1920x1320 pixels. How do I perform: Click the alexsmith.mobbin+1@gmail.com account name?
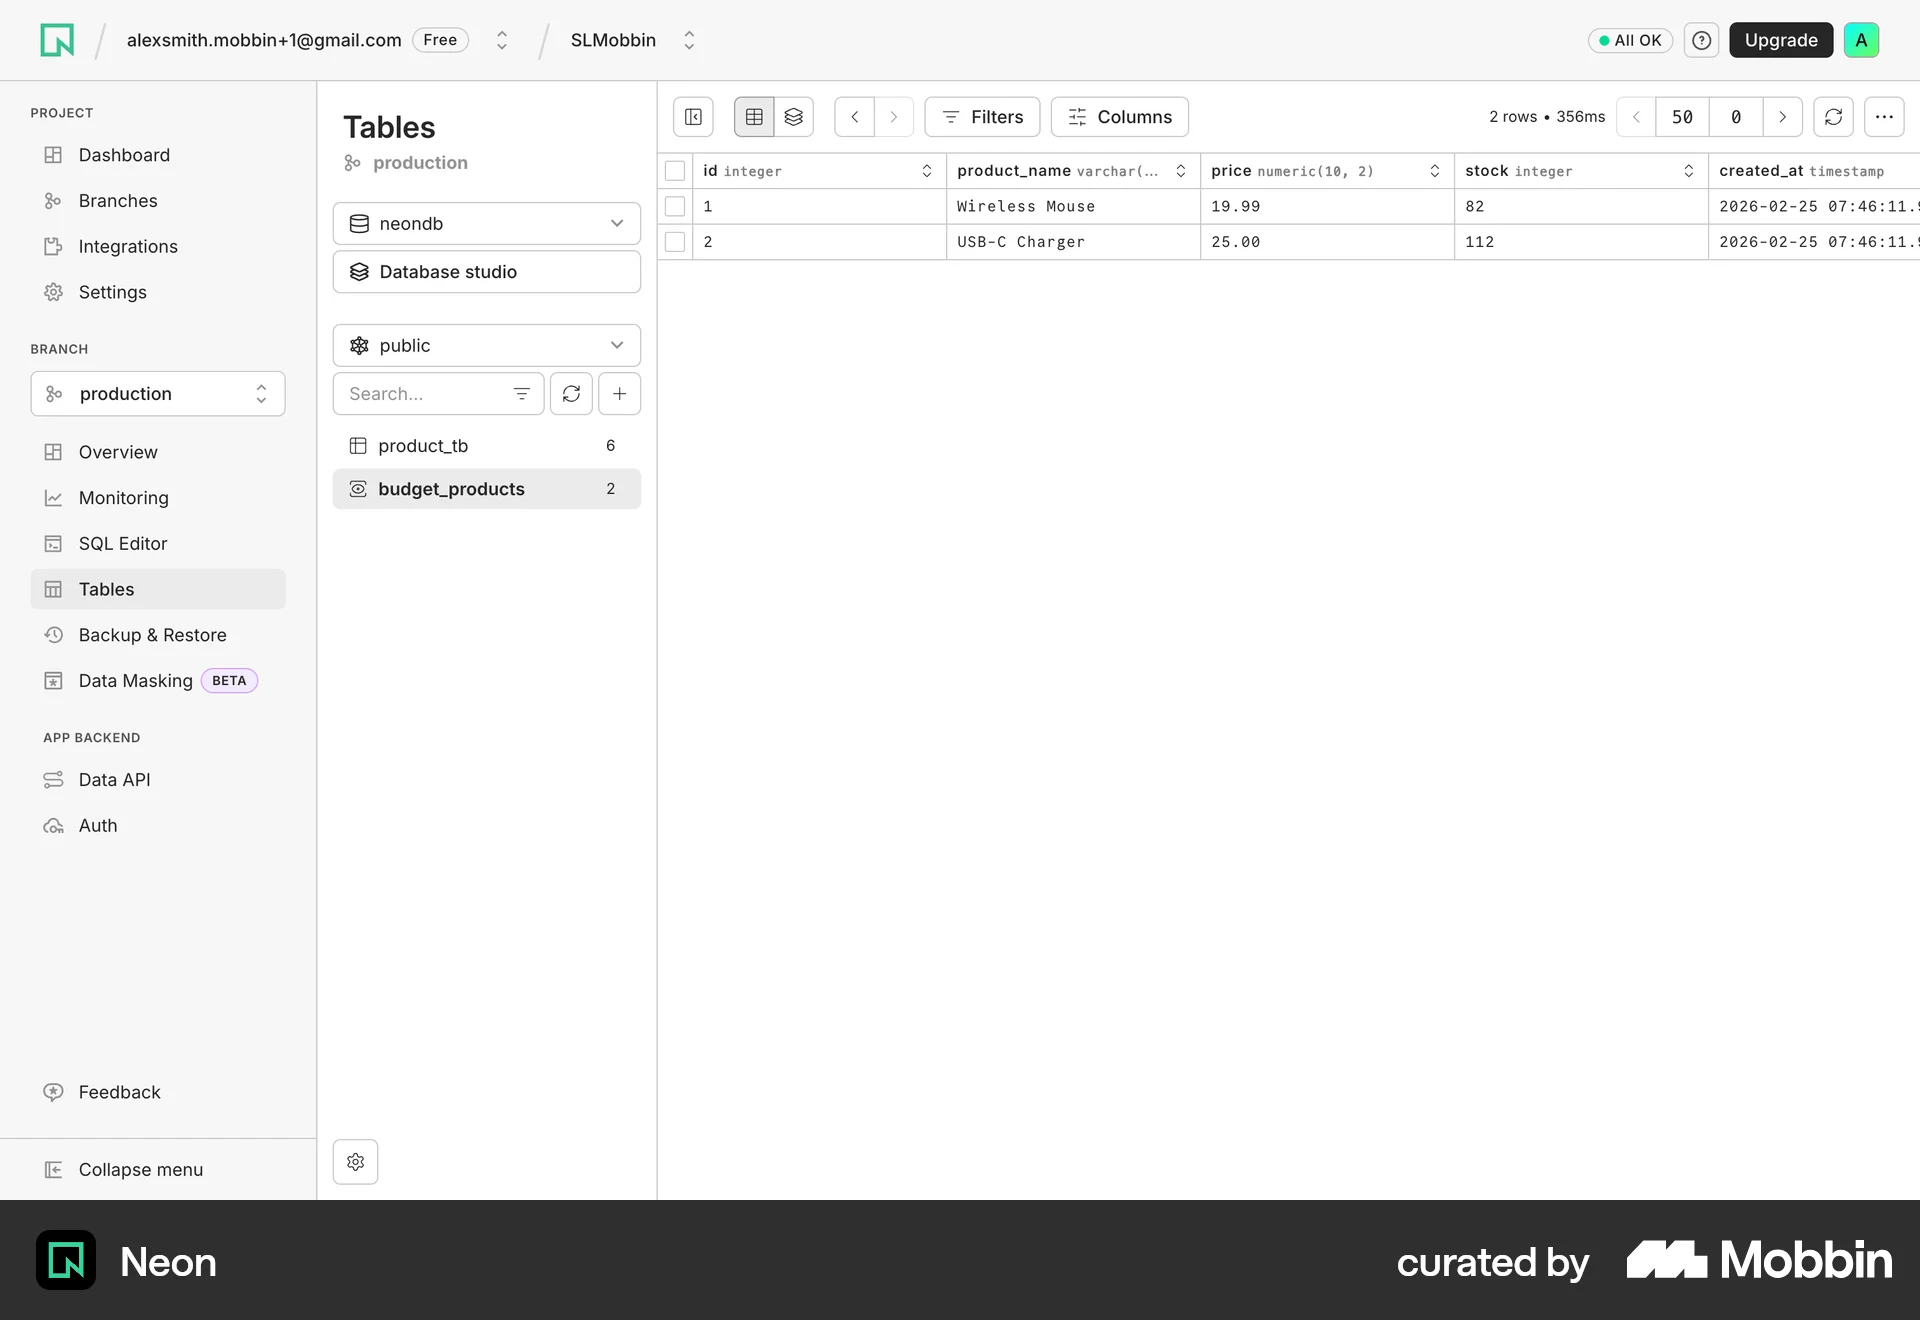pyautogui.click(x=264, y=40)
